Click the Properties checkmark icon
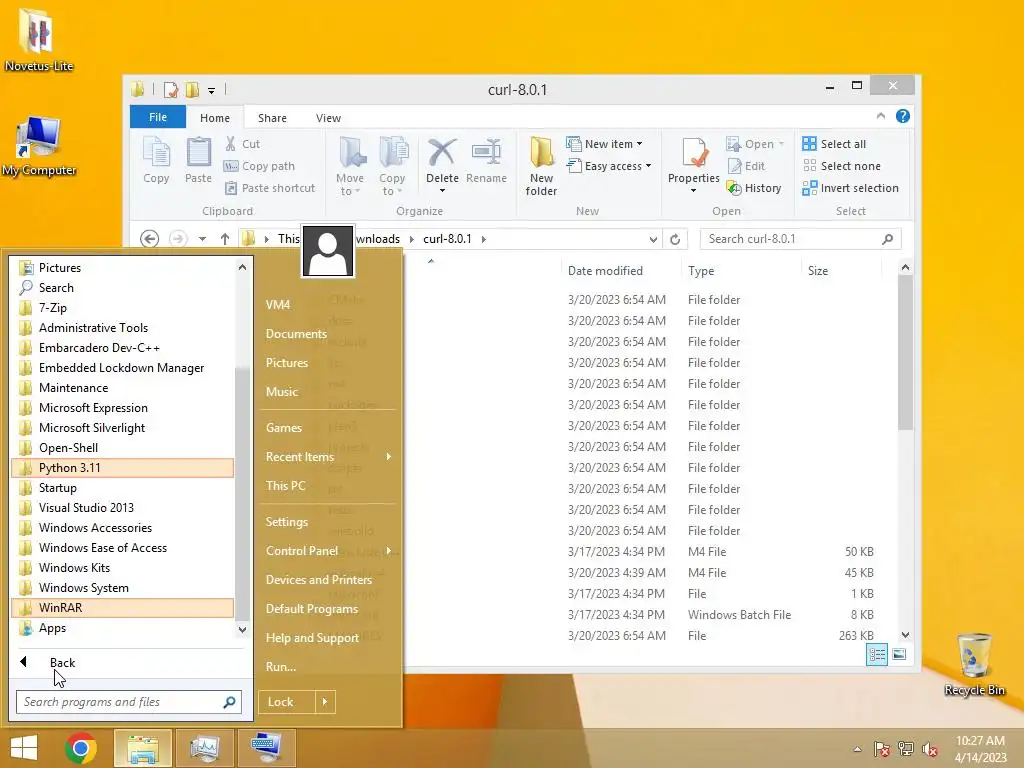This screenshot has width=1024, height=768. (x=694, y=153)
